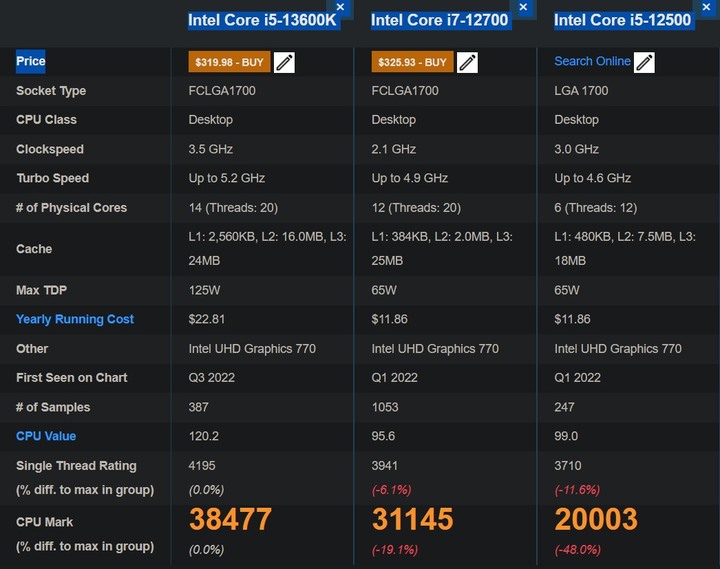Image resolution: width=720 pixels, height=569 pixels.
Task: Click CPU Value 95.6
Action: click(x=383, y=436)
